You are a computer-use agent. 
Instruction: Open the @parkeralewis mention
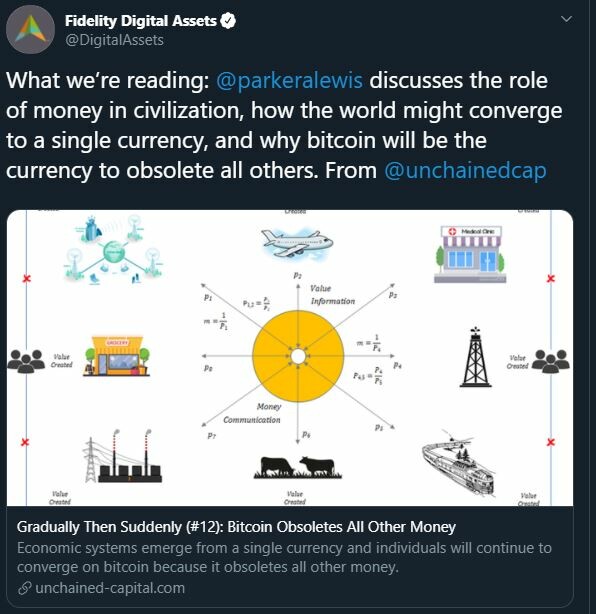point(289,81)
